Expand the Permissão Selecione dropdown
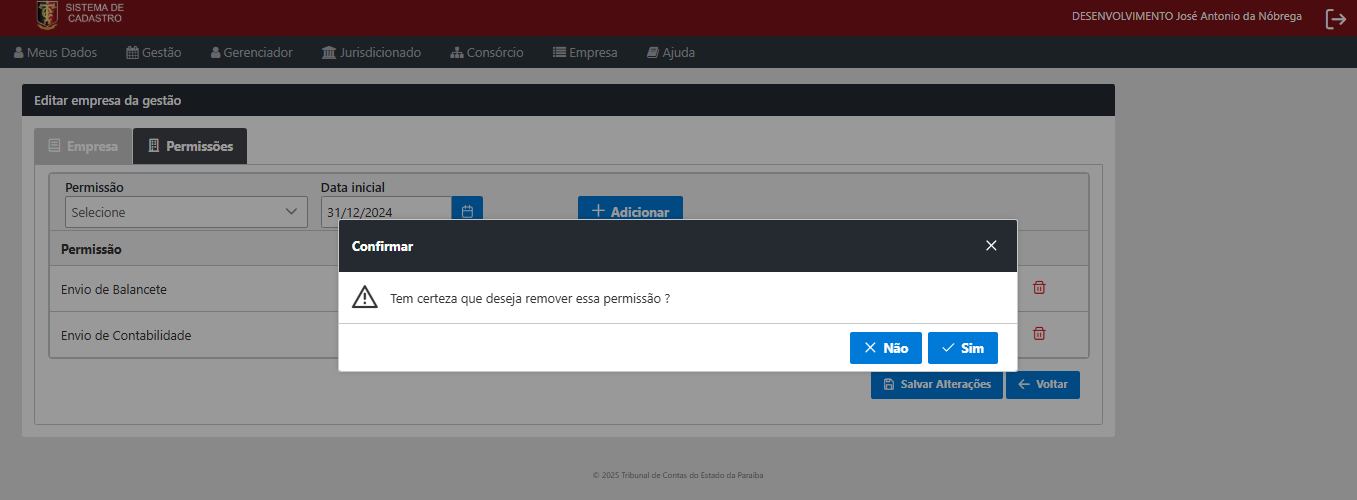1357x500 pixels. click(186, 212)
